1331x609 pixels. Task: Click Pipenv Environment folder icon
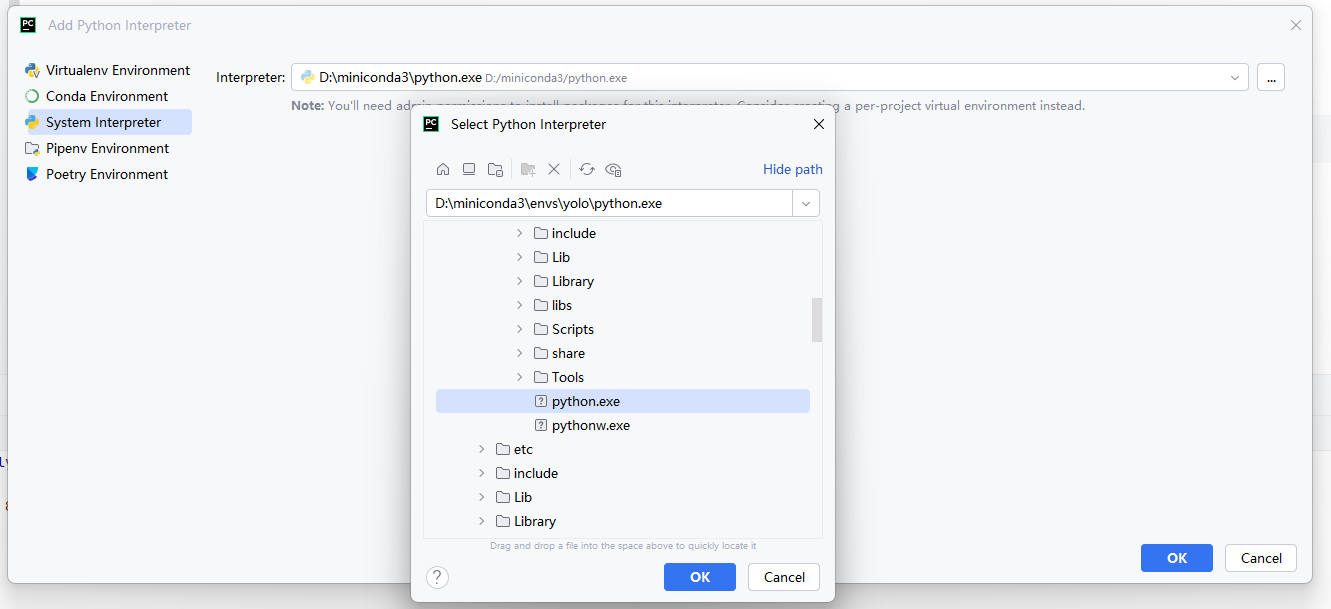click(x=32, y=148)
